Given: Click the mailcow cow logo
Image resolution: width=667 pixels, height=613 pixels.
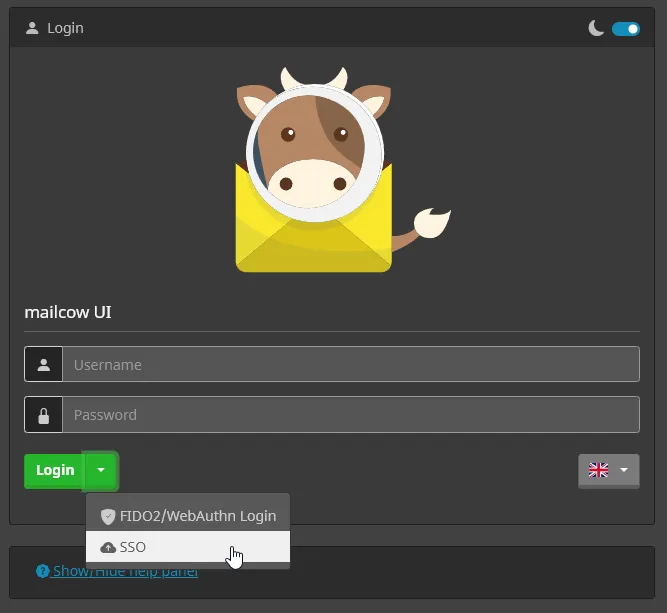Looking at the screenshot, I should (x=343, y=170).
